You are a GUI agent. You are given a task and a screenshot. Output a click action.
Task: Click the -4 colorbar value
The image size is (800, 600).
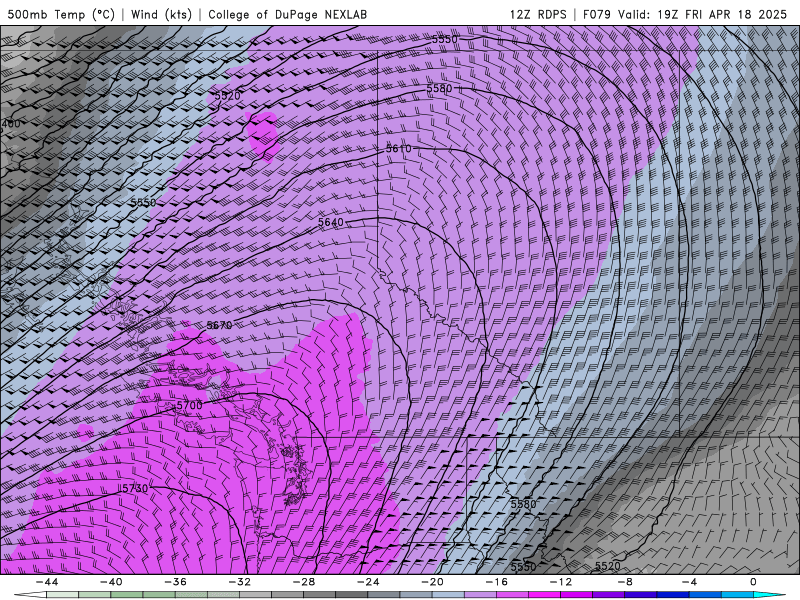pyautogui.click(x=689, y=582)
